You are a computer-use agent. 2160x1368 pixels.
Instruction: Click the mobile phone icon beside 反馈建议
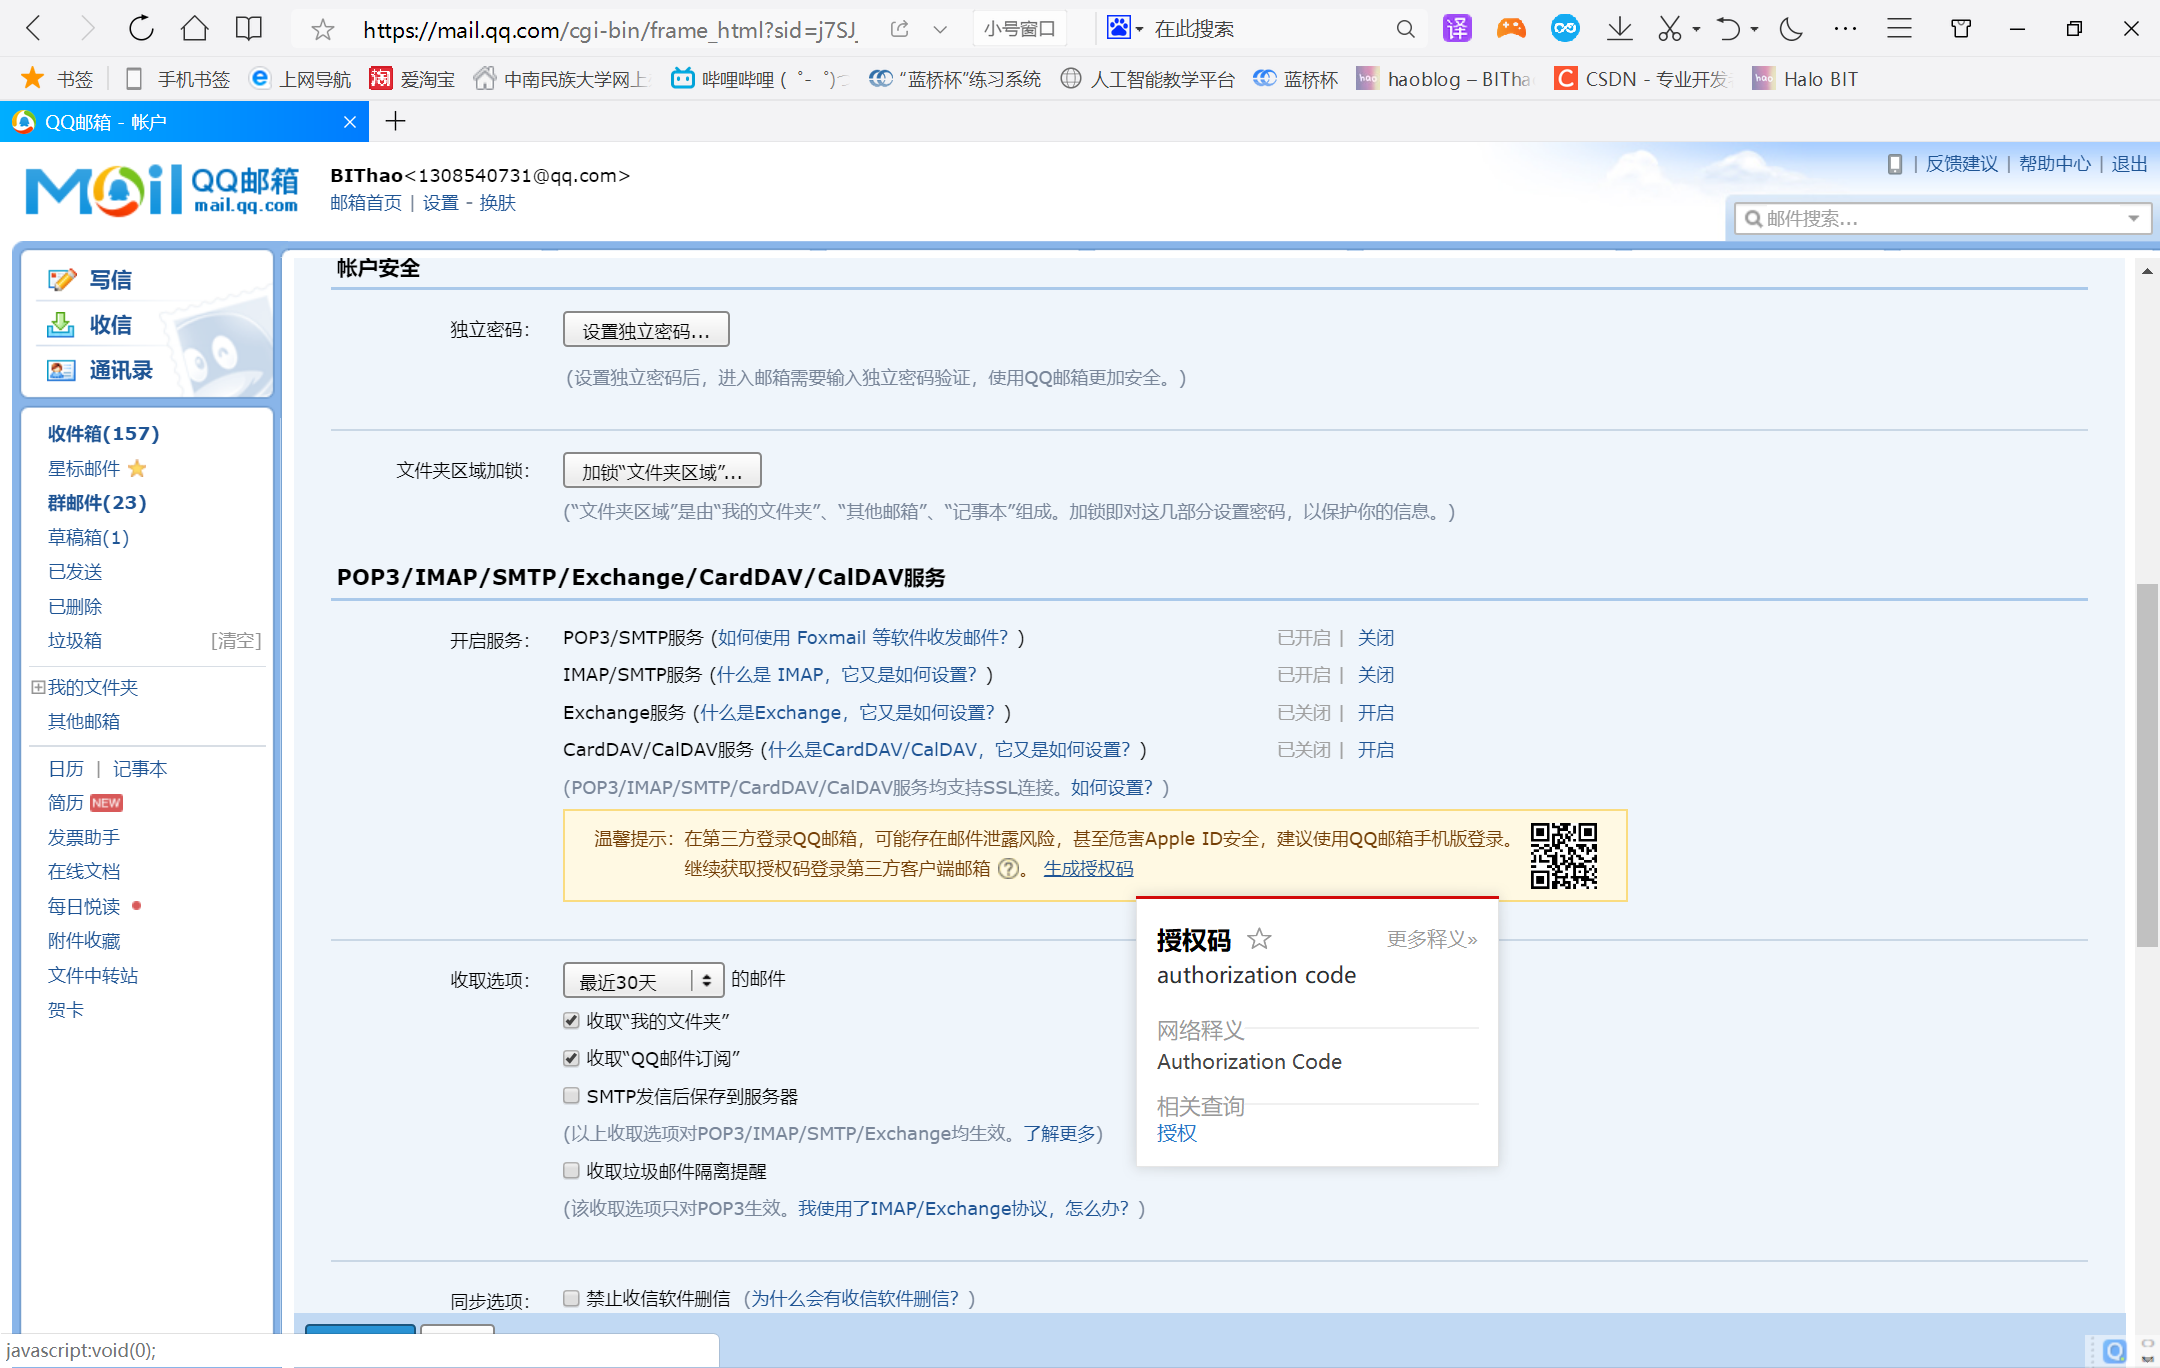coord(1894,164)
